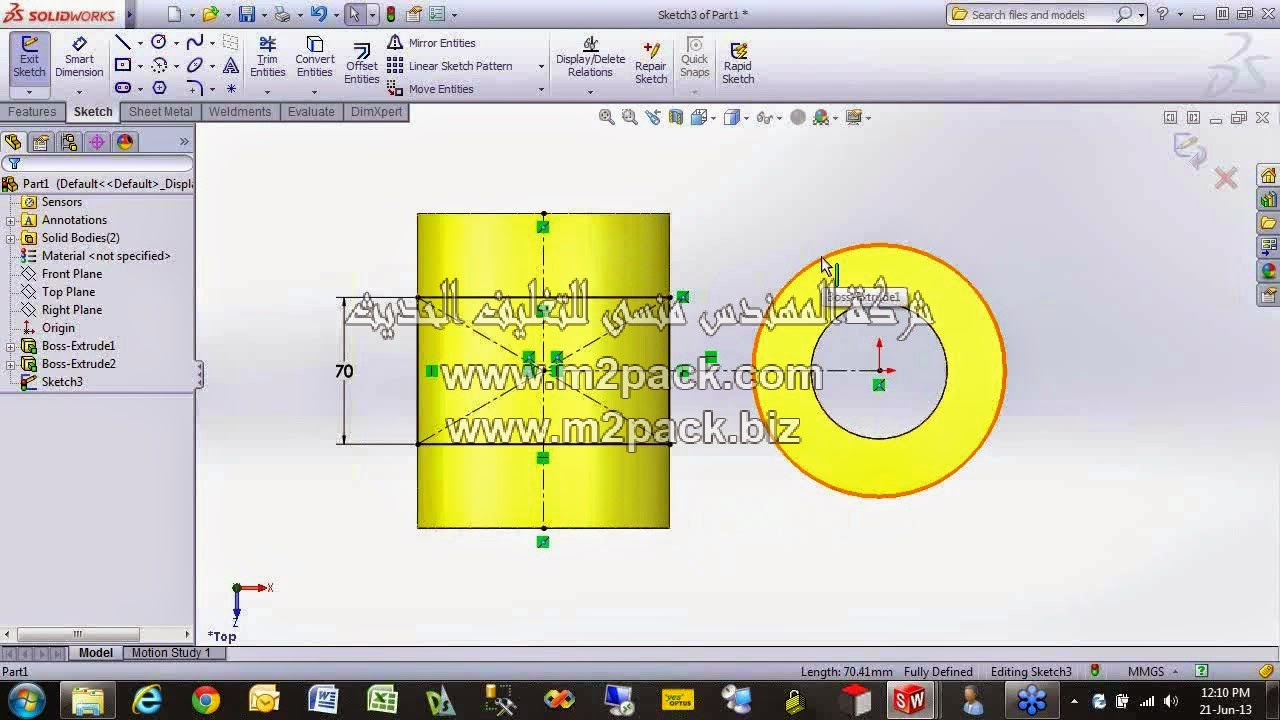Select the Line sketch tool

[123, 42]
